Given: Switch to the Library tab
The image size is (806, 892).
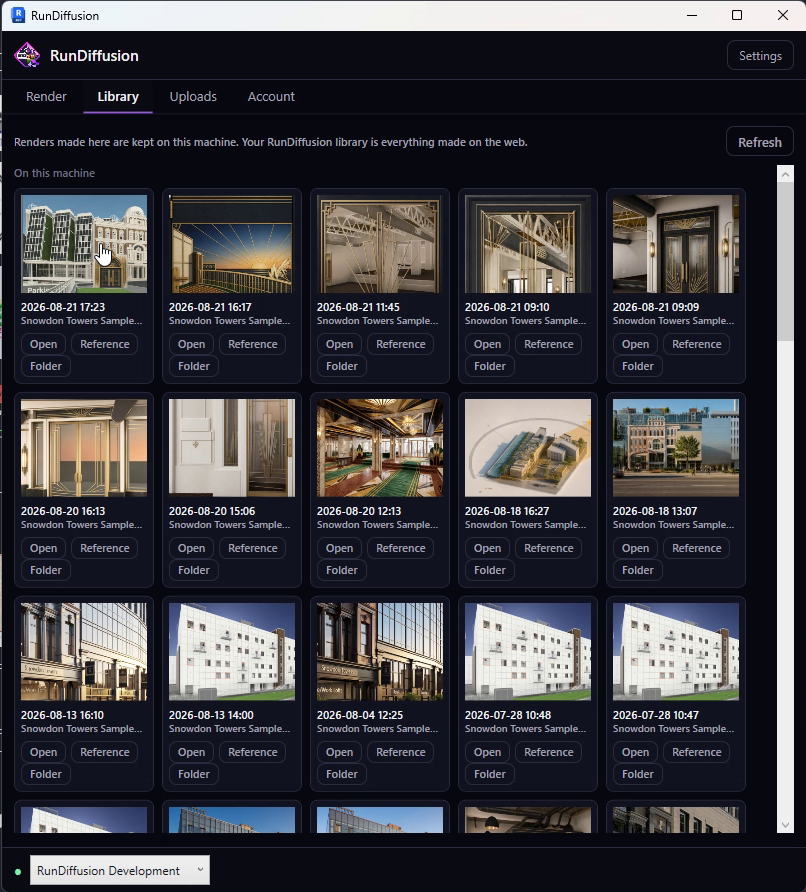Looking at the screenshot, I should [x=118, y=96].
